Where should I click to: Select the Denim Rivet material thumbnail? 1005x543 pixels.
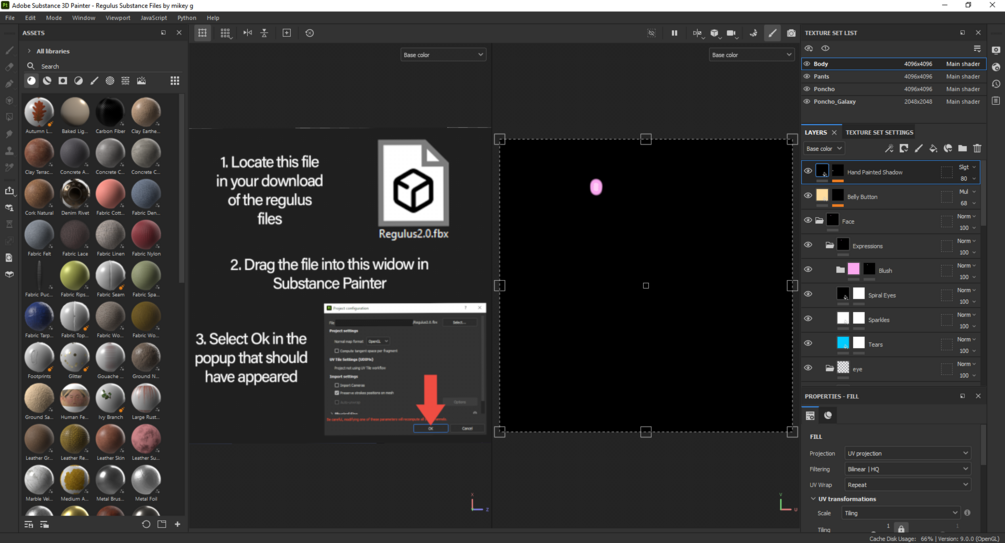point(75,194)
